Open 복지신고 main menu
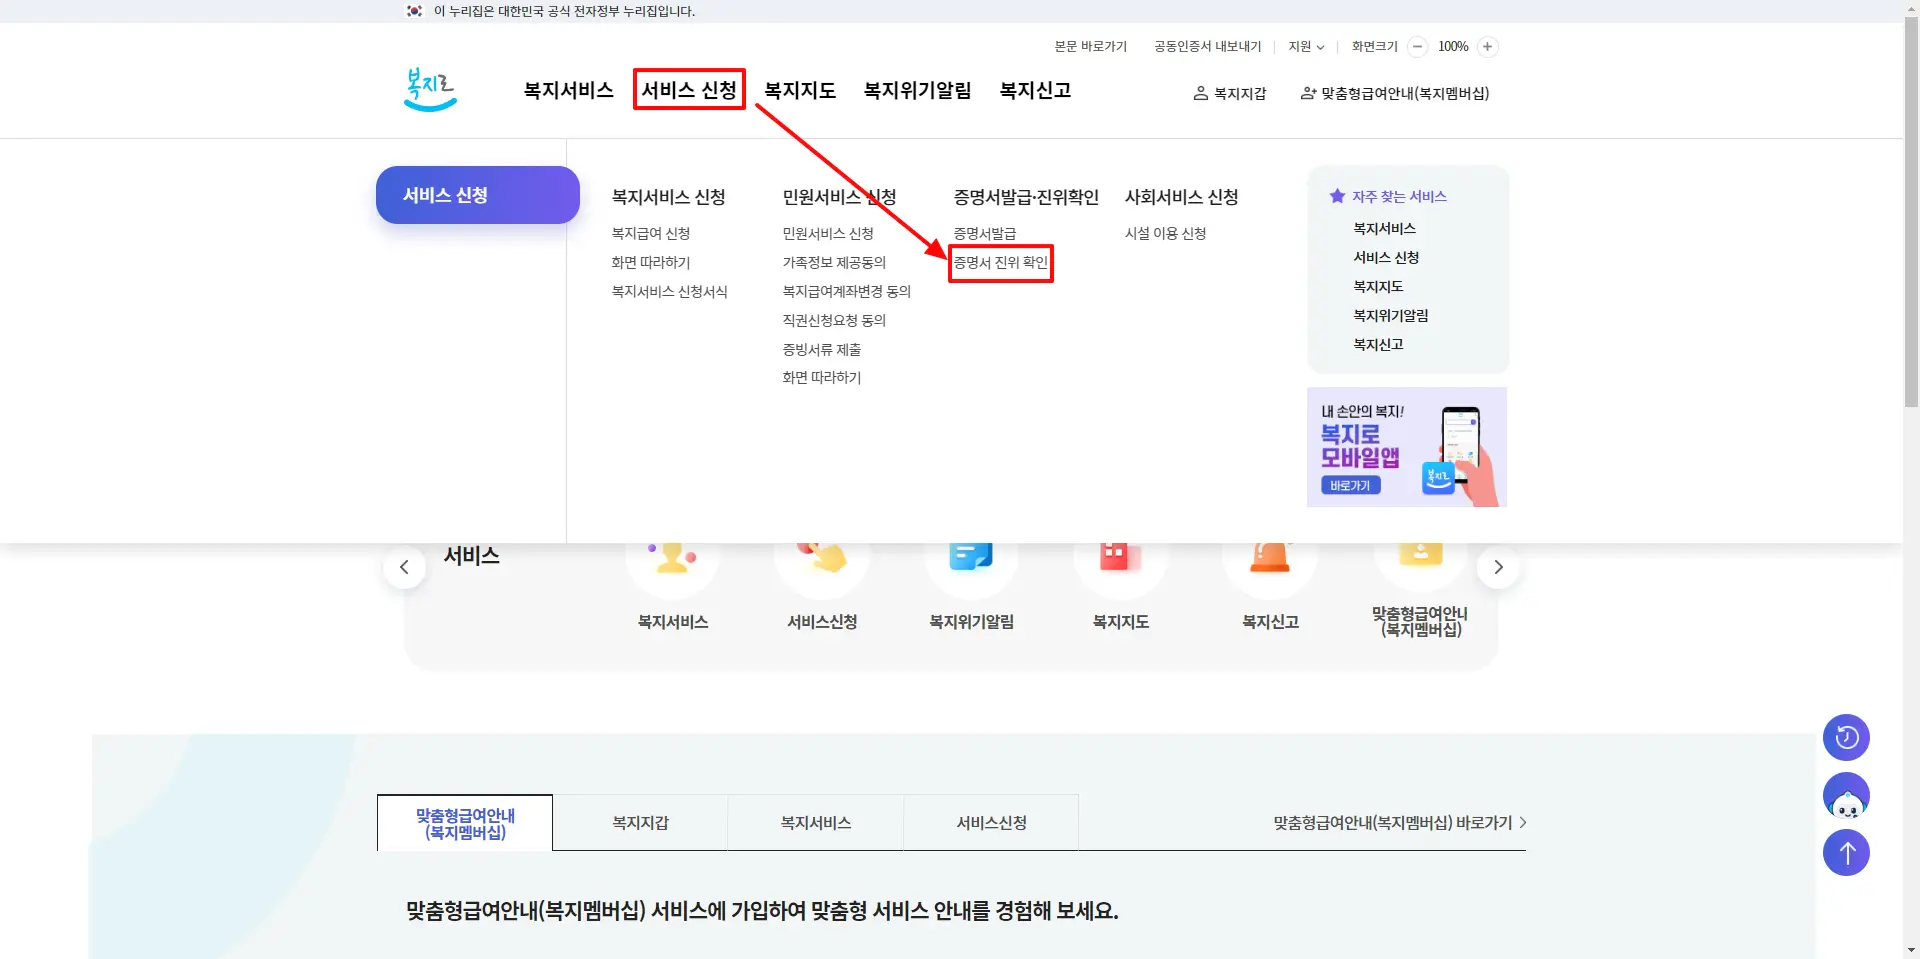Image resolution: width=1920 pixels, height=959 pixels. point(1035,90)
